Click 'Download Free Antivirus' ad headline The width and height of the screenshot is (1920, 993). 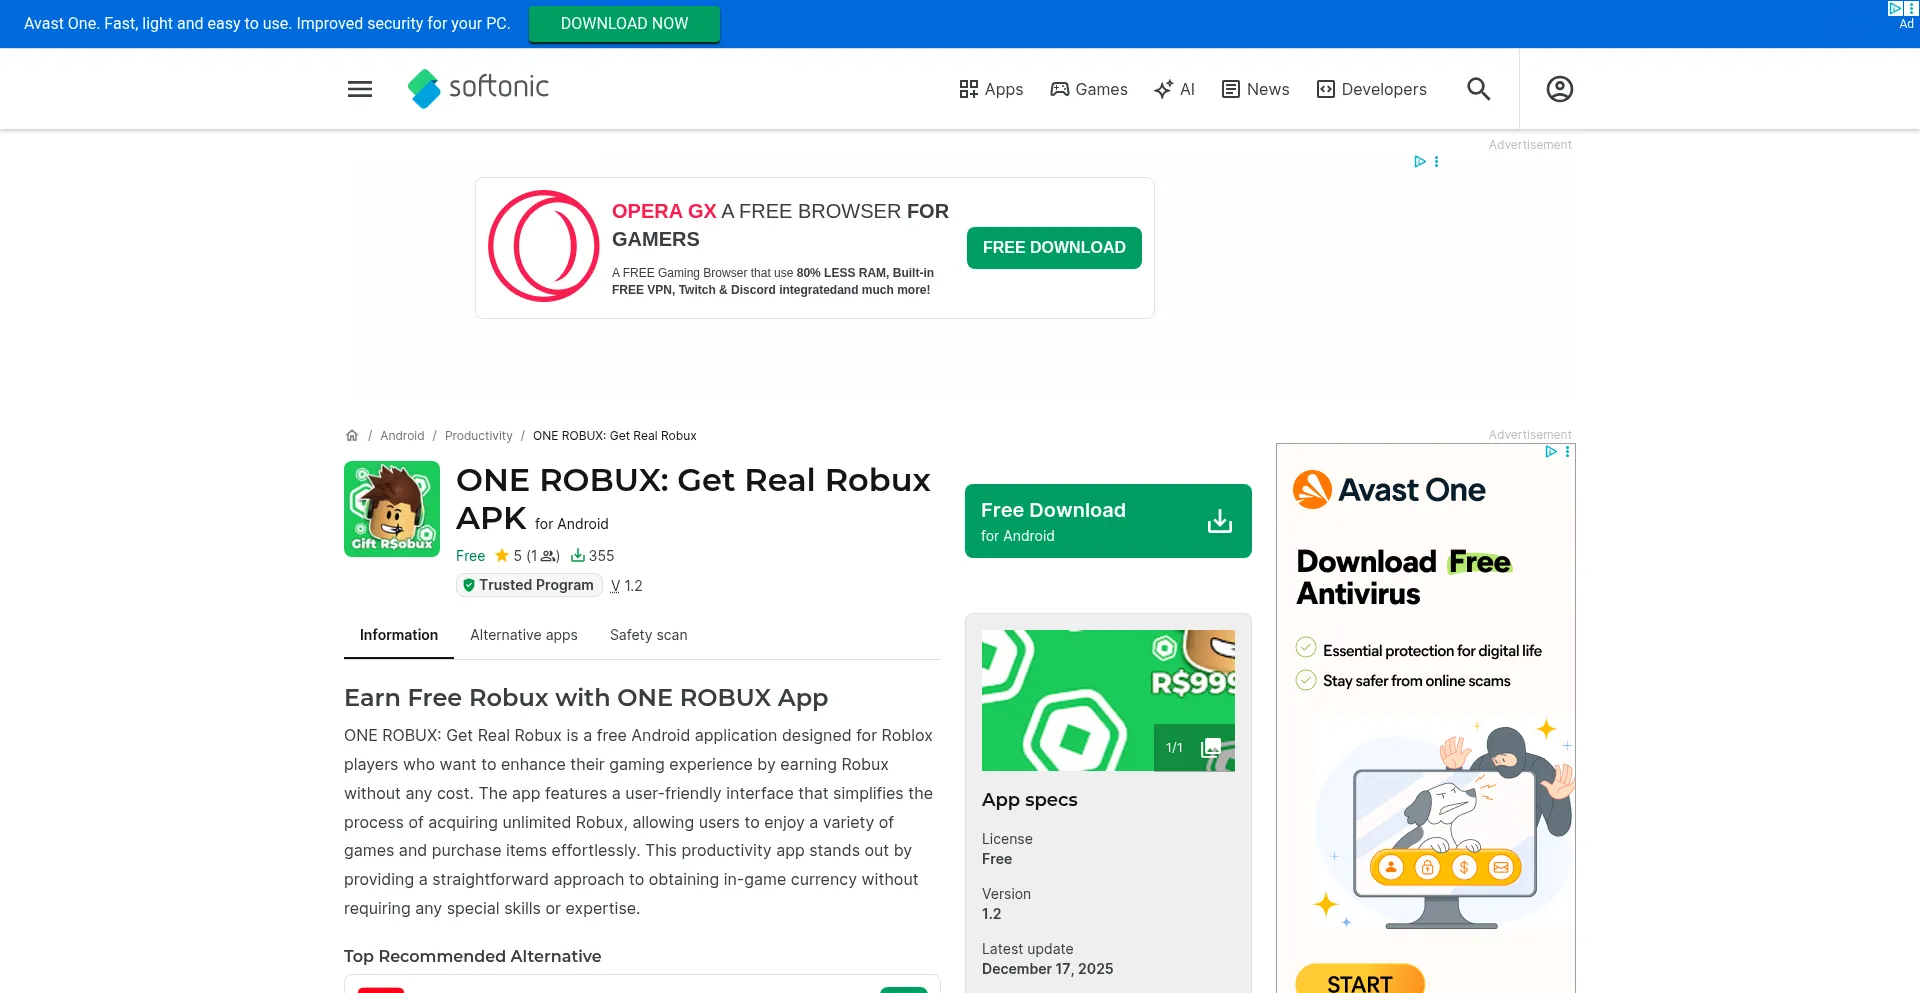[1404, 578]
